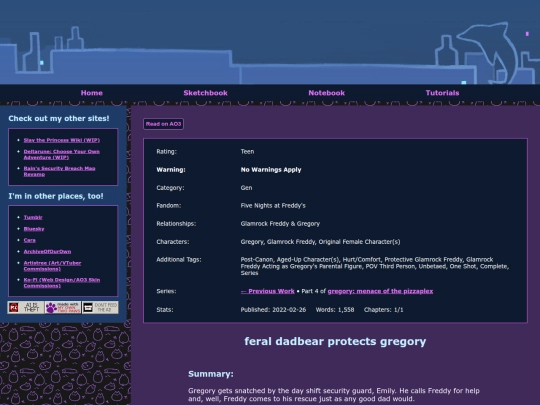
Task: Click the 'Series:' label
Action: (x=166, y=291)
